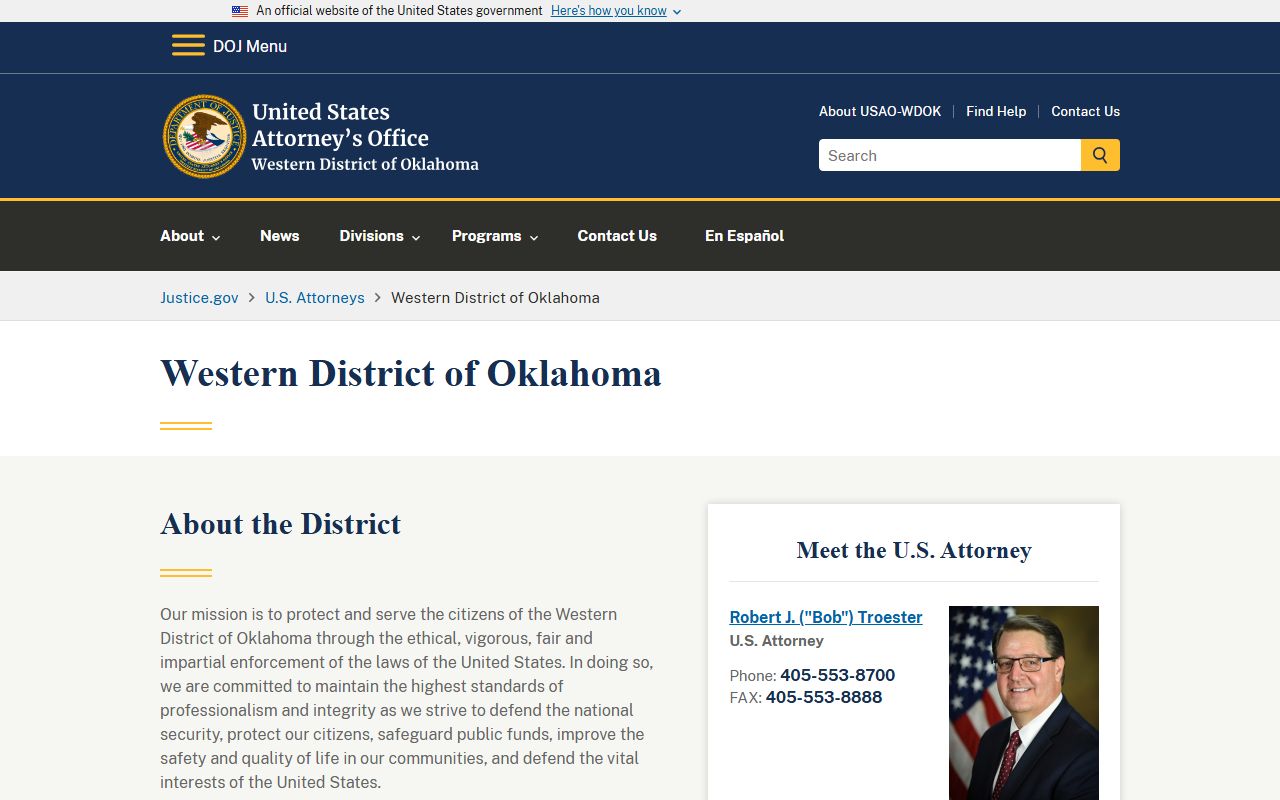
Task: Click the US flag icon in banner
Action: (x=240, y=11)
